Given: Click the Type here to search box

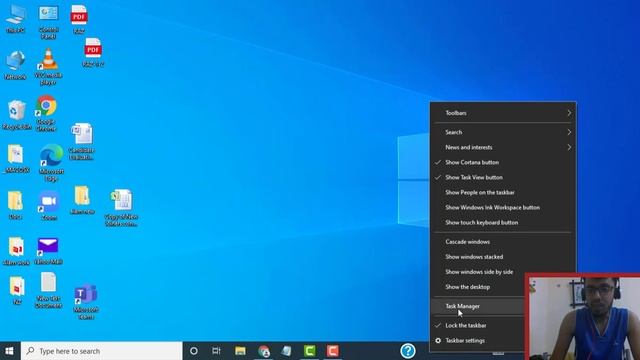Looking at the screenshot, I should pyautogui.click(x=101, y=351).
